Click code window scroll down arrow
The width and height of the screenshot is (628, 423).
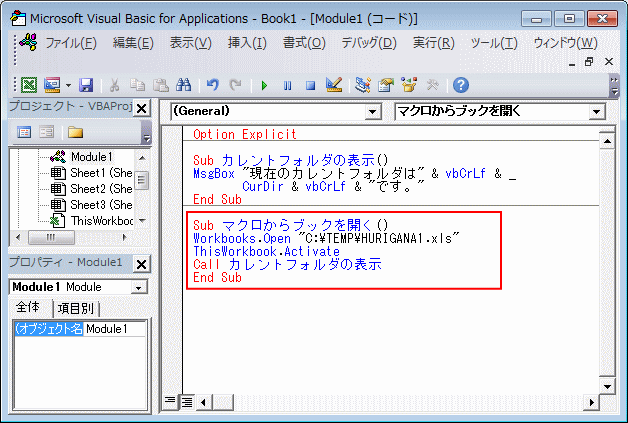607,386
